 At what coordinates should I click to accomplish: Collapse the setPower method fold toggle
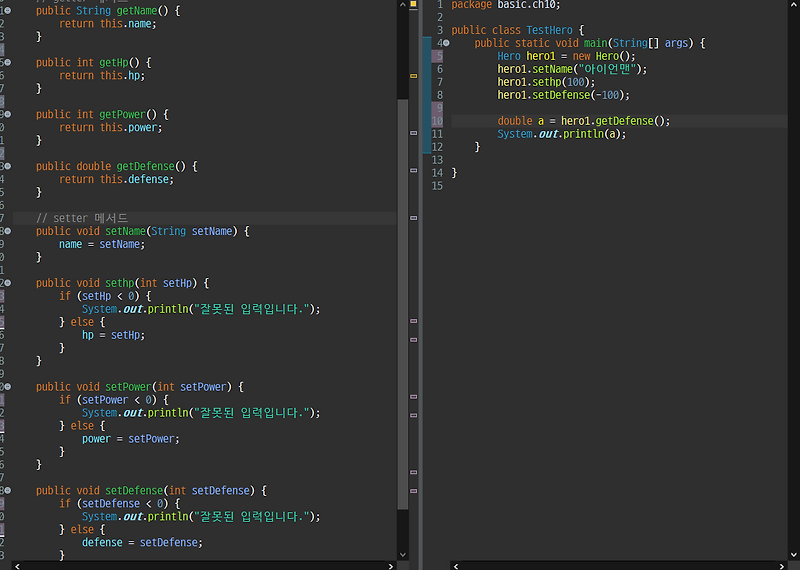(x=8, y=387)
